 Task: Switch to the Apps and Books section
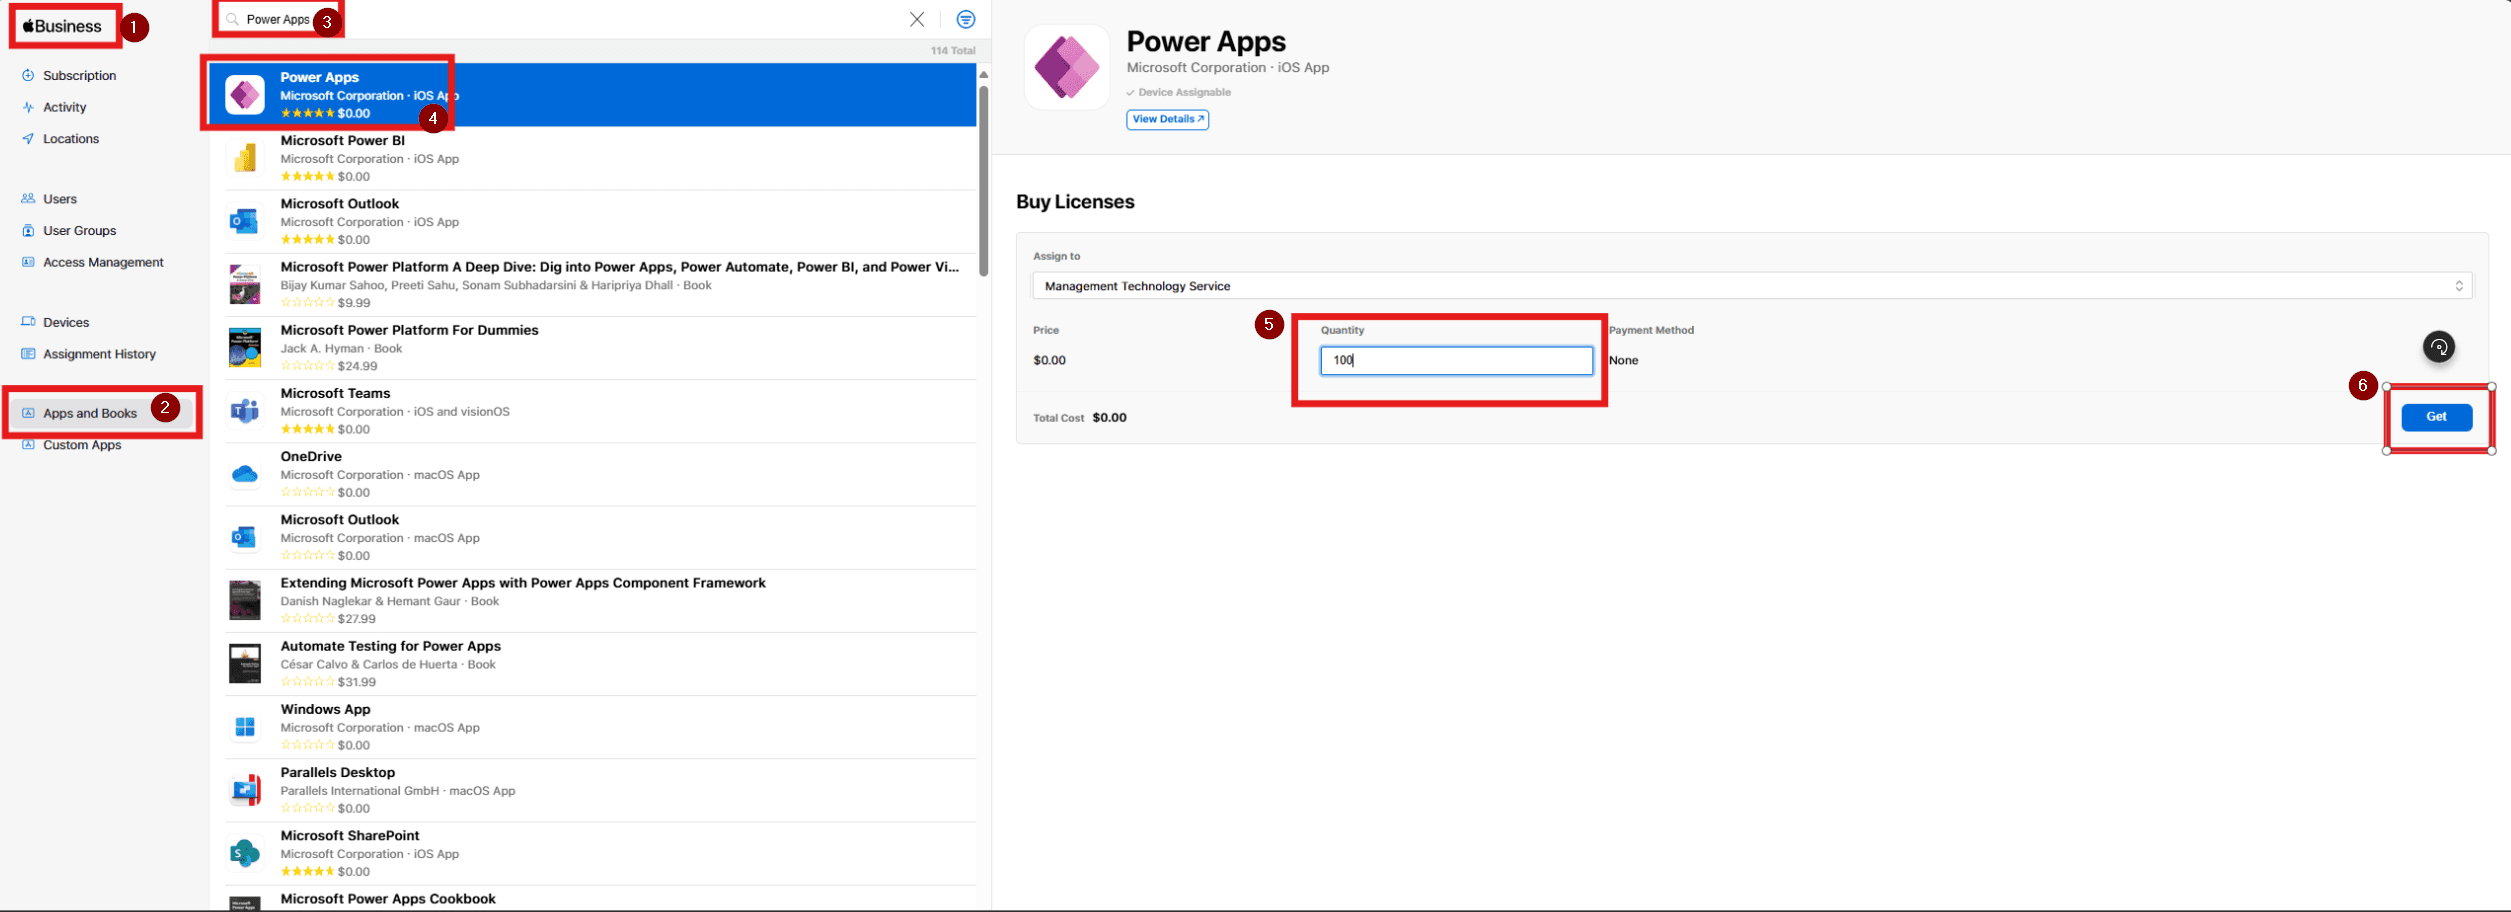[x=89, y=412]
